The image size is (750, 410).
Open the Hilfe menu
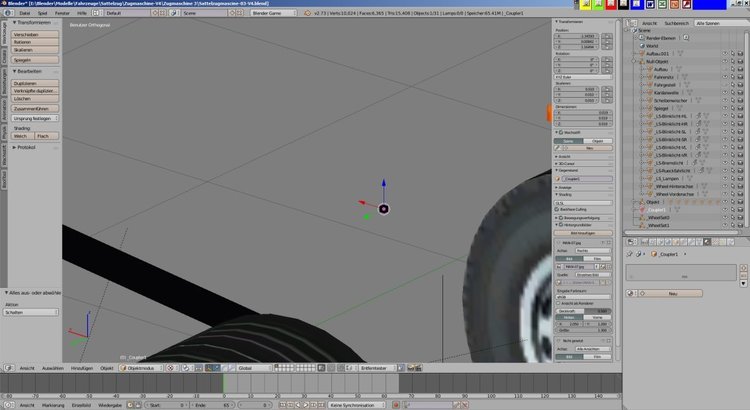82,13
